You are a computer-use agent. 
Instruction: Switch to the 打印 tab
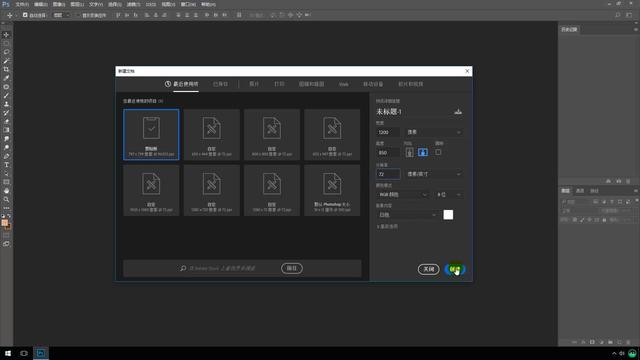tap(279, 84)
